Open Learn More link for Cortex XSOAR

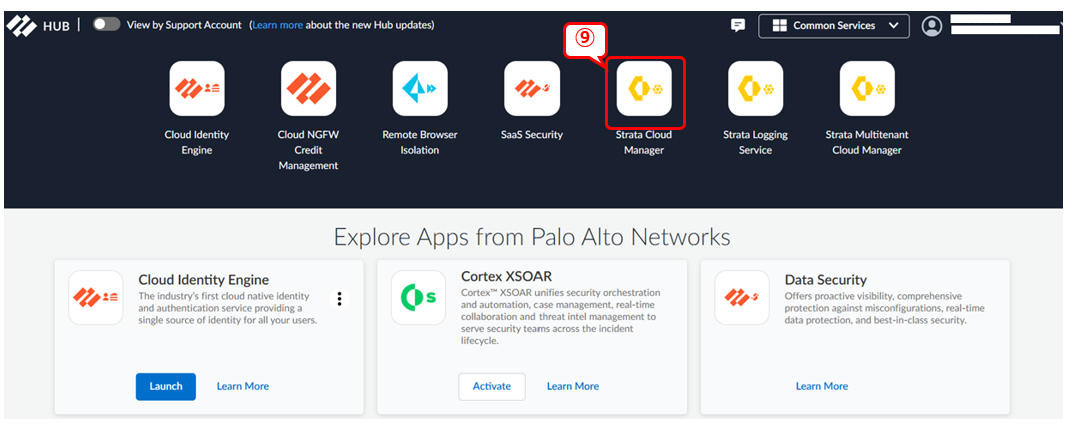[x=572, y=386]
